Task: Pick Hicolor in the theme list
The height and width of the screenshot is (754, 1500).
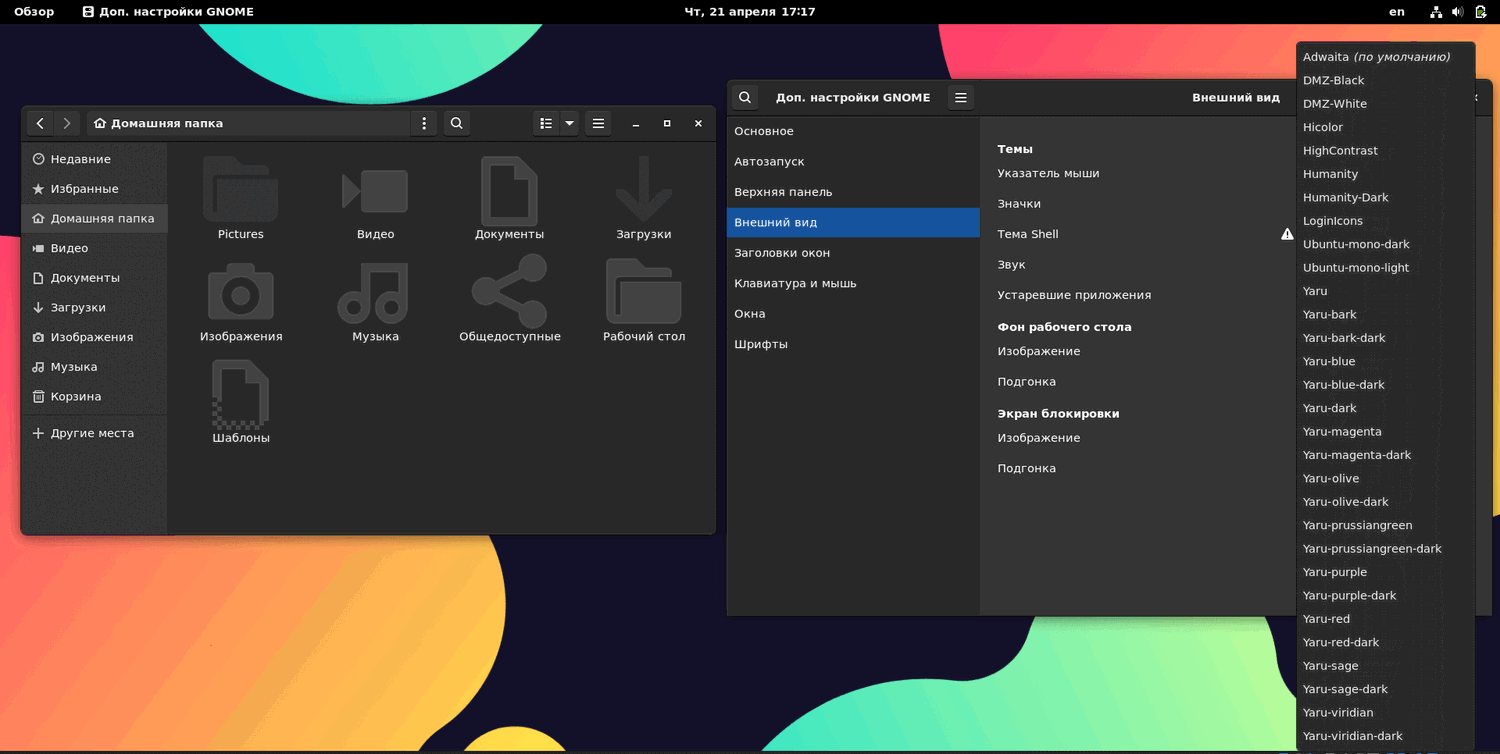Action: (1385, 127)
